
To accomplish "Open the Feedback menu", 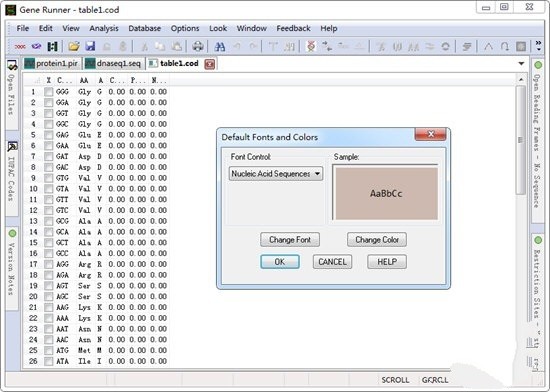I will coord(293,28).
